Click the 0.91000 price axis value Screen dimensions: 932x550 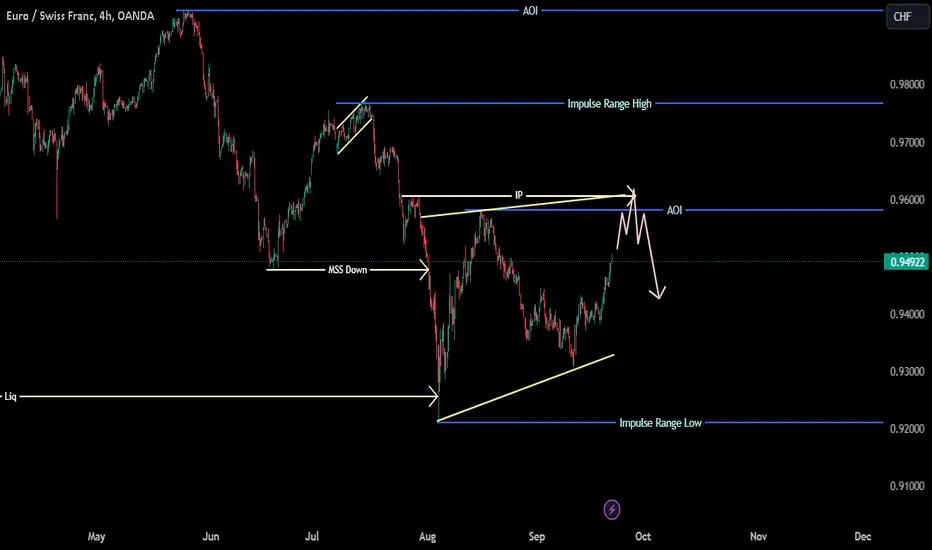[907, 486]
